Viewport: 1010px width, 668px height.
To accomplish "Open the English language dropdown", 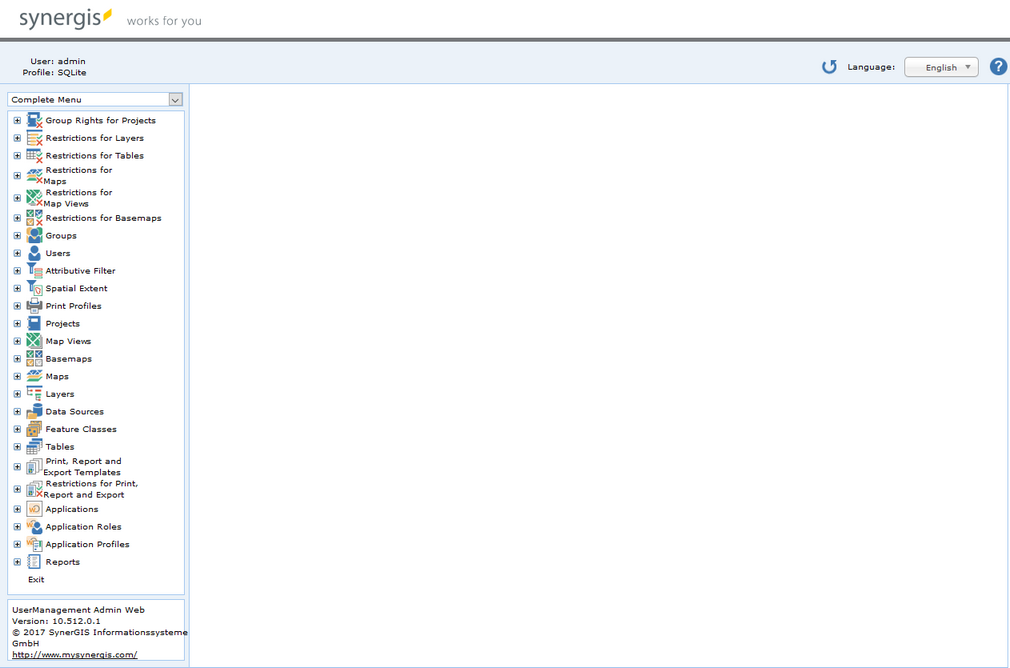I will pyautogui.click(x=940, y=66).
